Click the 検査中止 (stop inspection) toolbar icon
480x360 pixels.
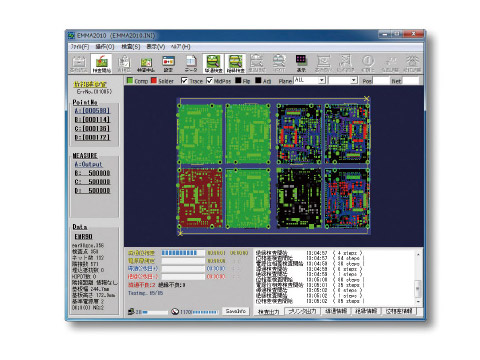(146, 64)
